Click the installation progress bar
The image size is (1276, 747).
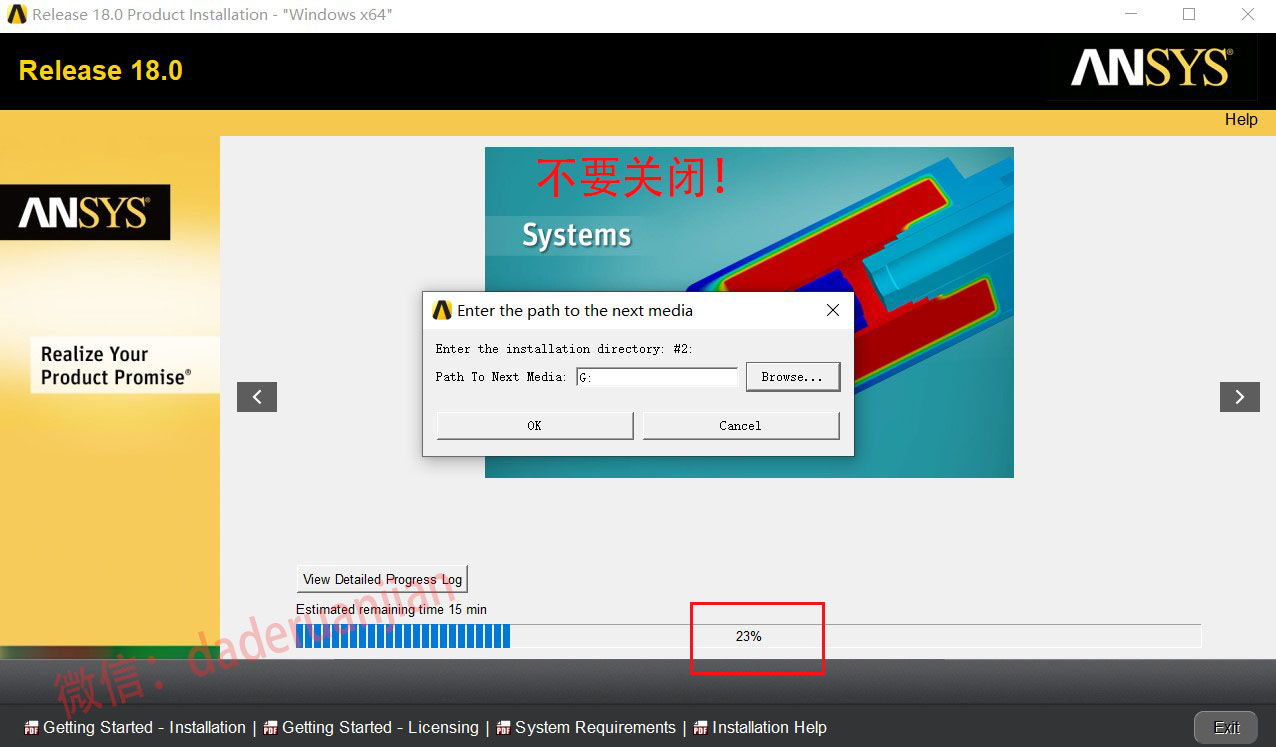[748, 636]
